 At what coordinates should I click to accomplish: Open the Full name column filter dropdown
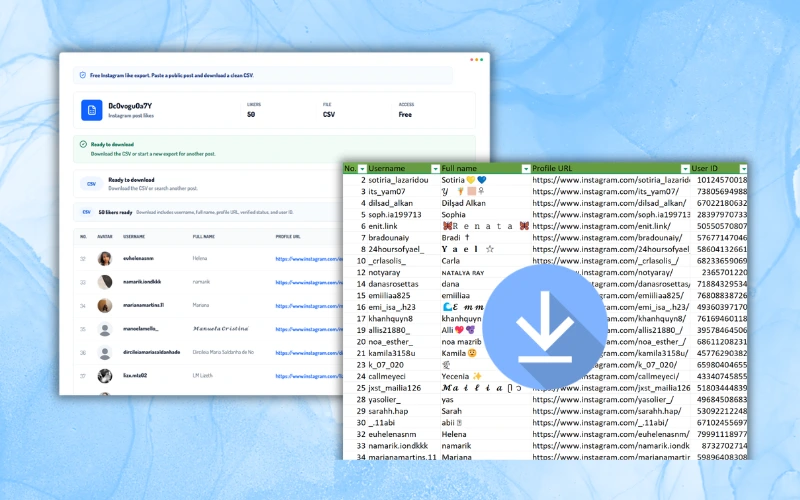click(x=526, y=168)
